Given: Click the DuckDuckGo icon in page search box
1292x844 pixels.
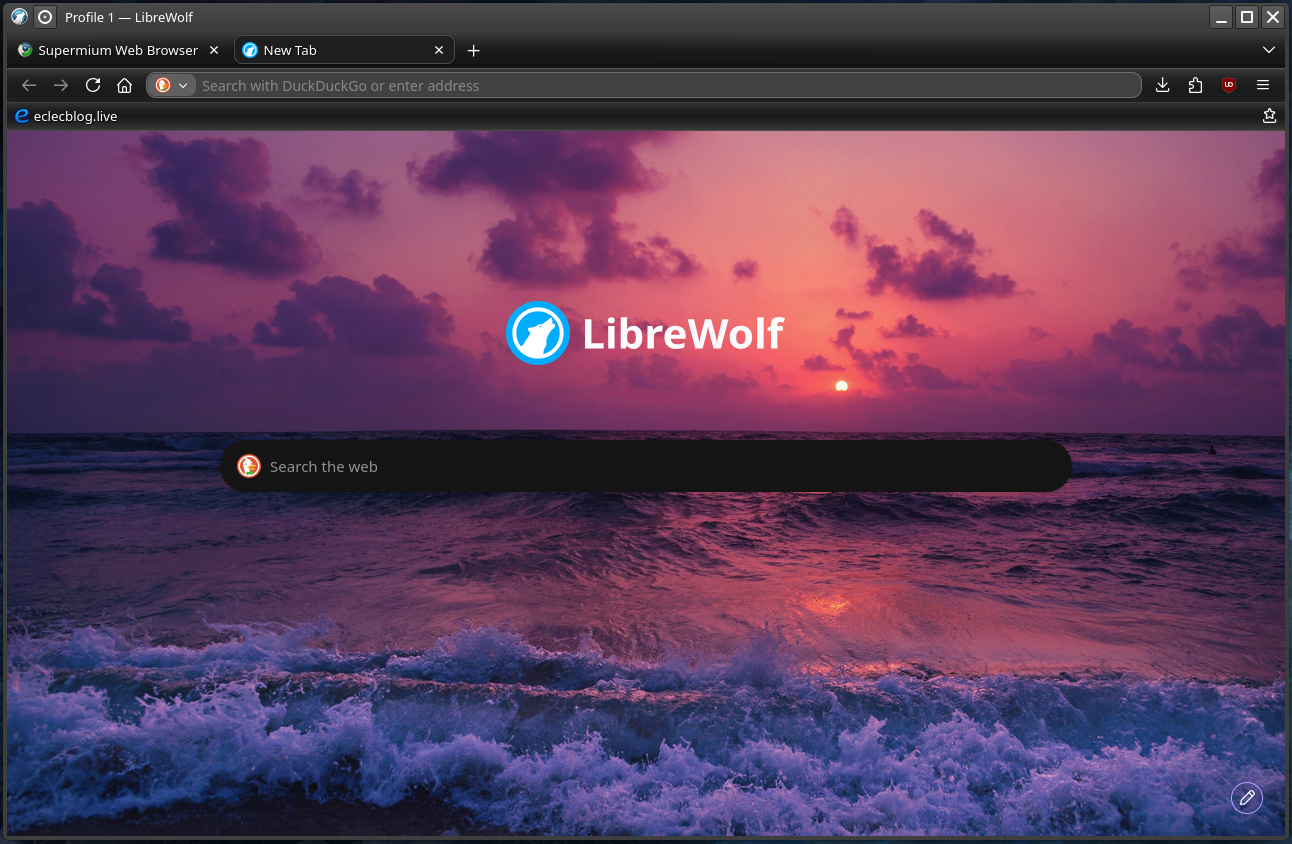Looking at the screenshot, I should coord(249,466).
